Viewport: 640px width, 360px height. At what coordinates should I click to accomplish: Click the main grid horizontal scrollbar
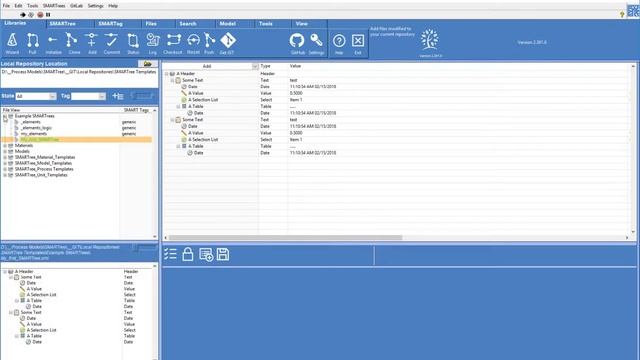tap(286, 238)
